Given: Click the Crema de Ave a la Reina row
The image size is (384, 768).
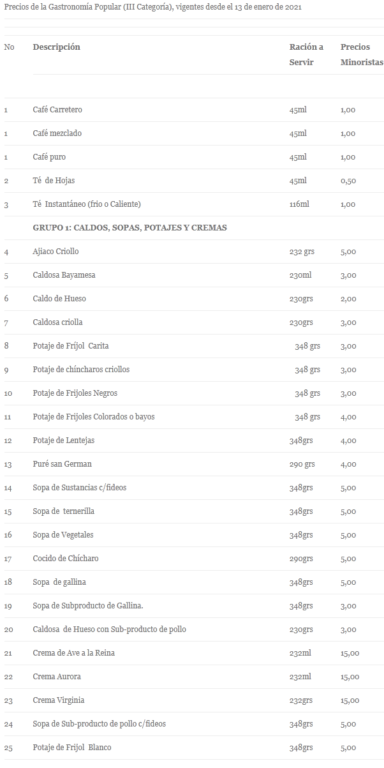Looking at the screenshot, I should 192,653.
